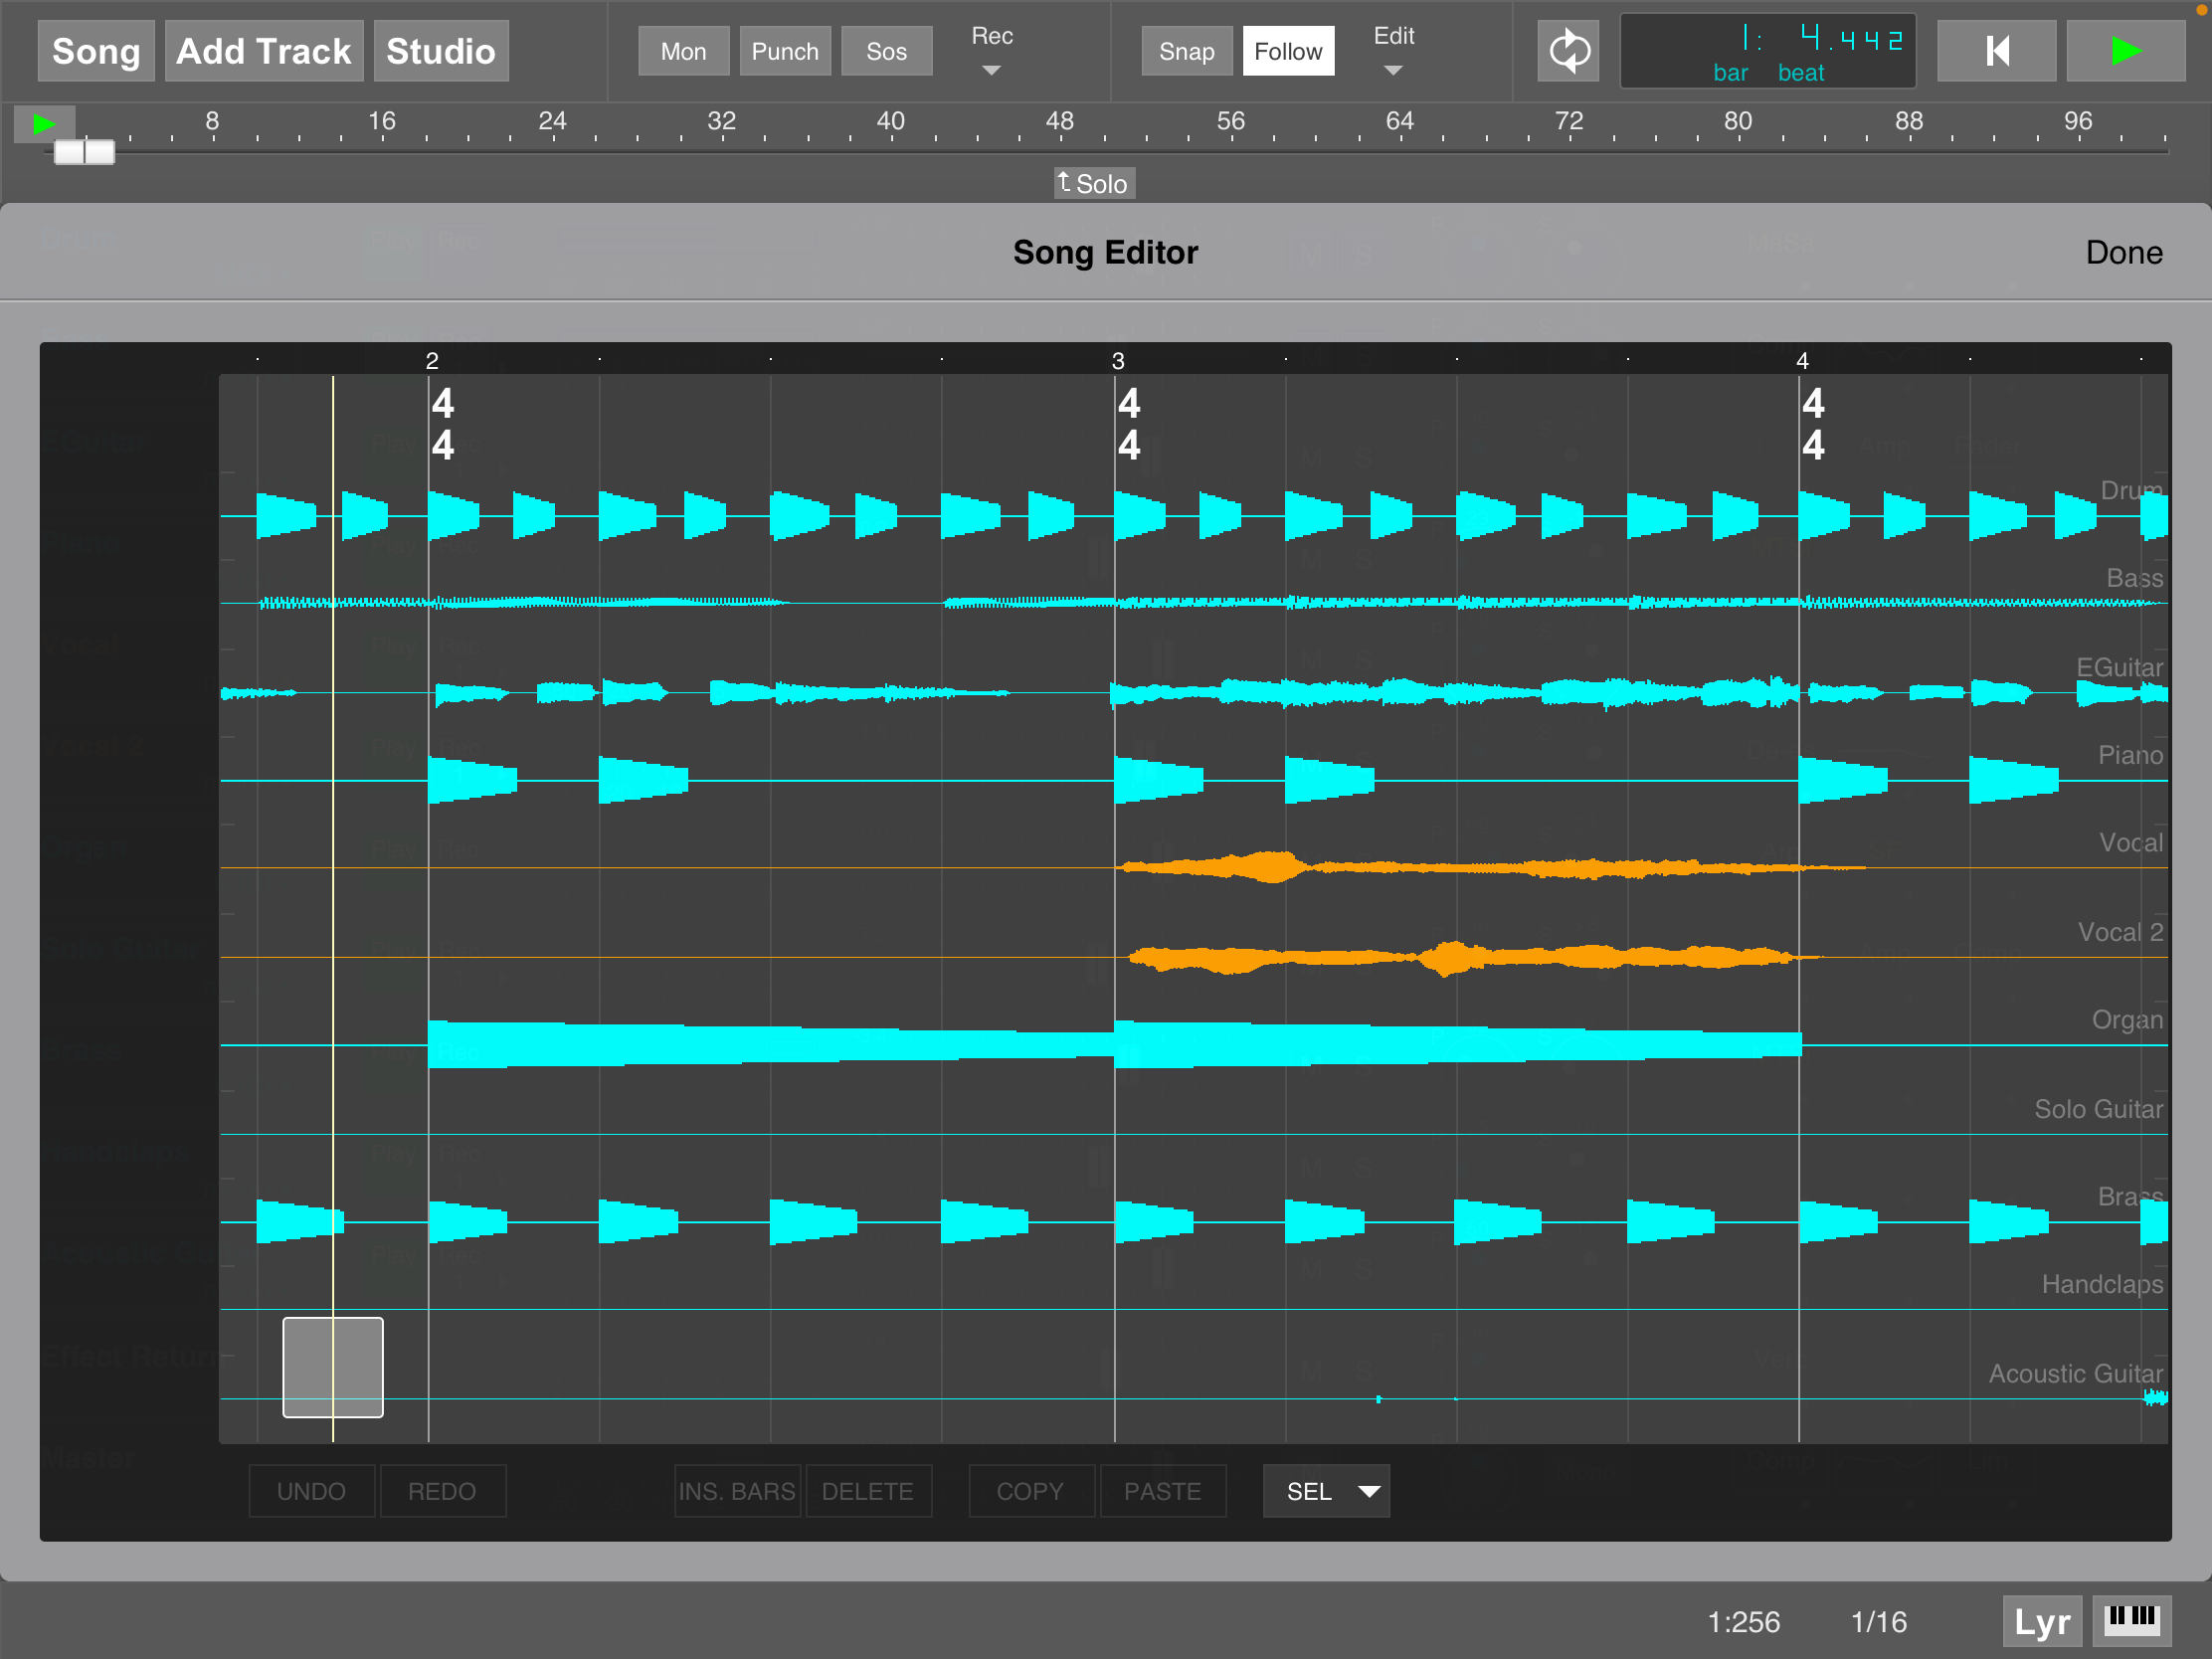Click the white loop region handle on ruler
The width and height of the screenshot is (2212, 1659).
[84, 152]
